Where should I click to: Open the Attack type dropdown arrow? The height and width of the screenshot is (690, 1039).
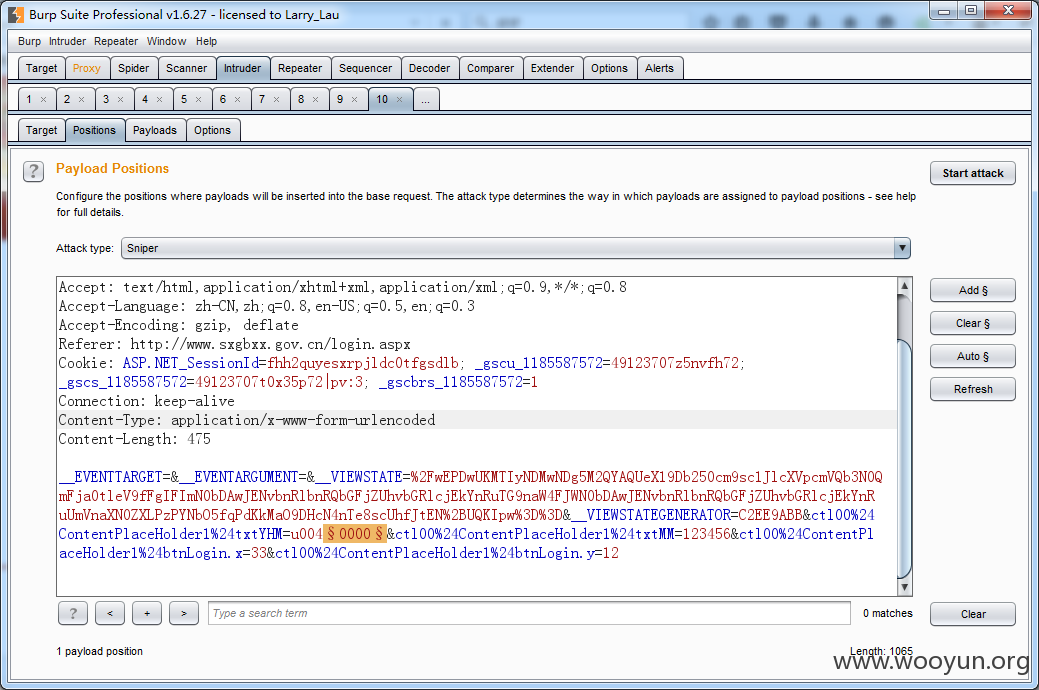click(902, 248)
